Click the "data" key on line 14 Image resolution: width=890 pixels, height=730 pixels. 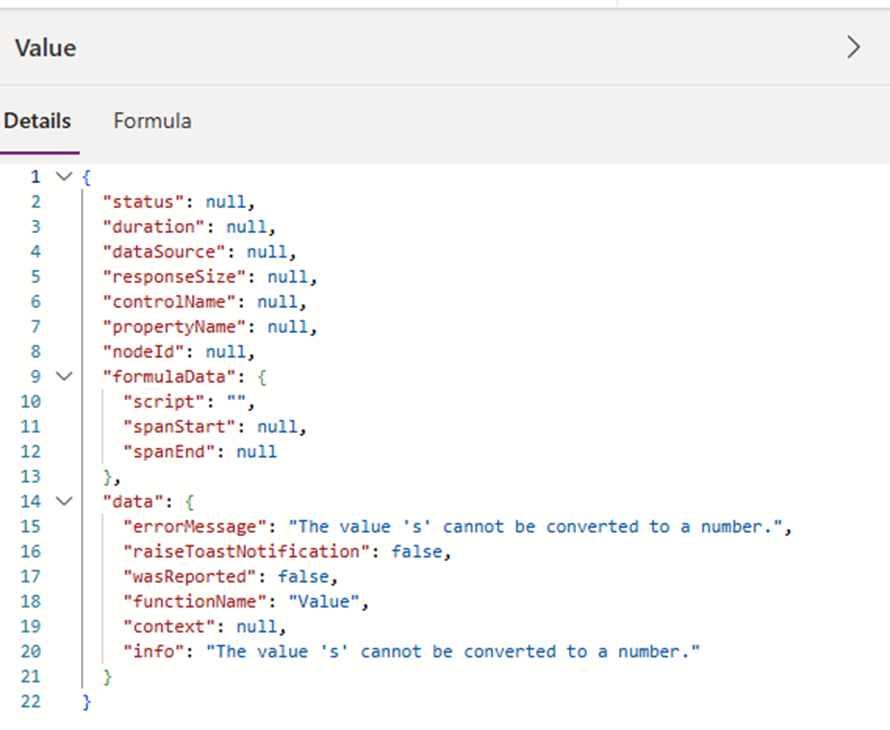tap(133, 502)
